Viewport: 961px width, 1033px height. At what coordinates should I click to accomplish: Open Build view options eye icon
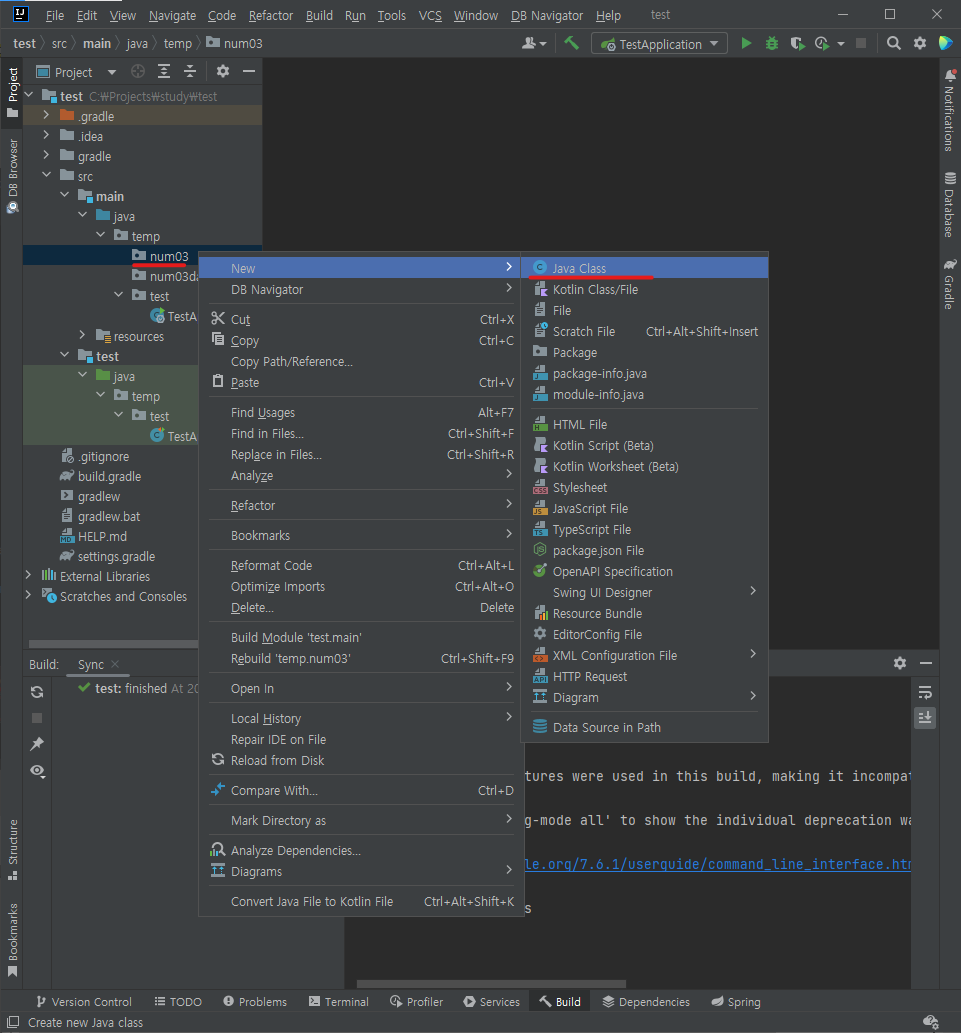tap(37, 771)
